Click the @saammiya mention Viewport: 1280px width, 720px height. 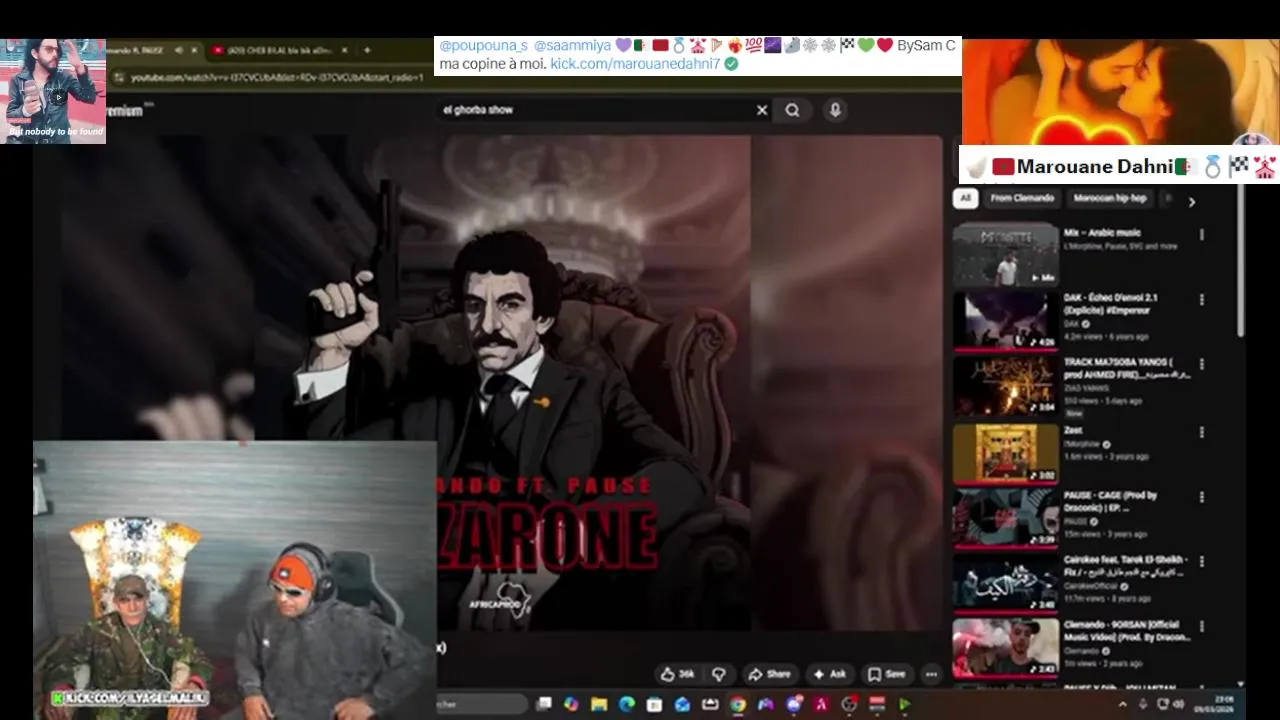[571, 45]
